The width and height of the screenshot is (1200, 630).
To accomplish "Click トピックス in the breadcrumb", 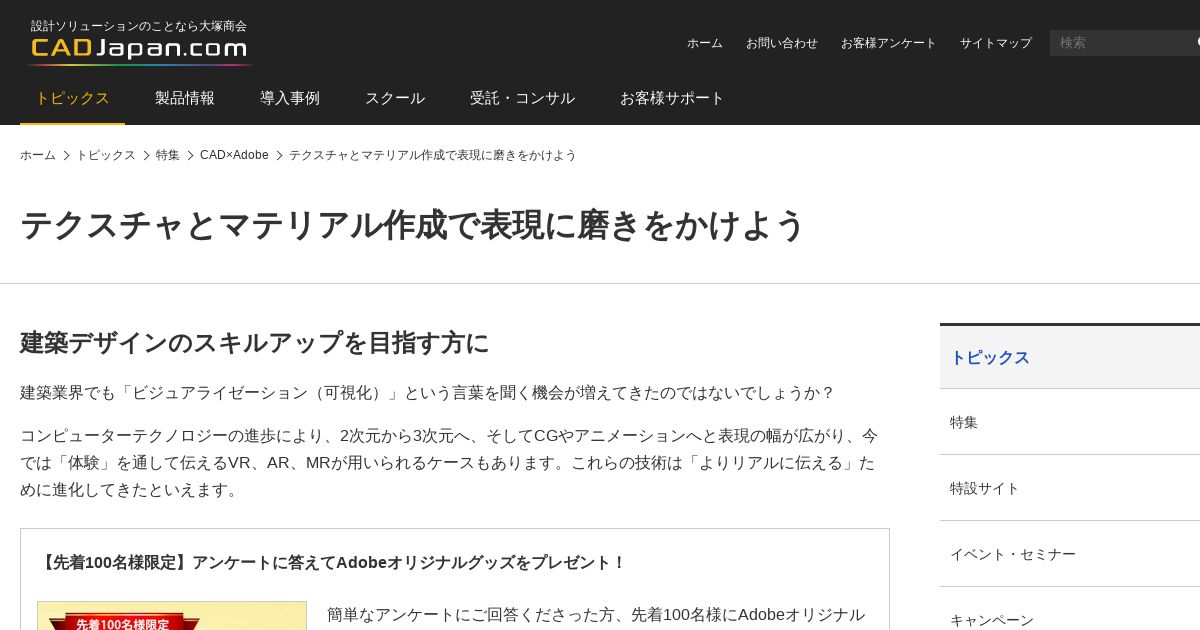I will [x=106, y=155].
